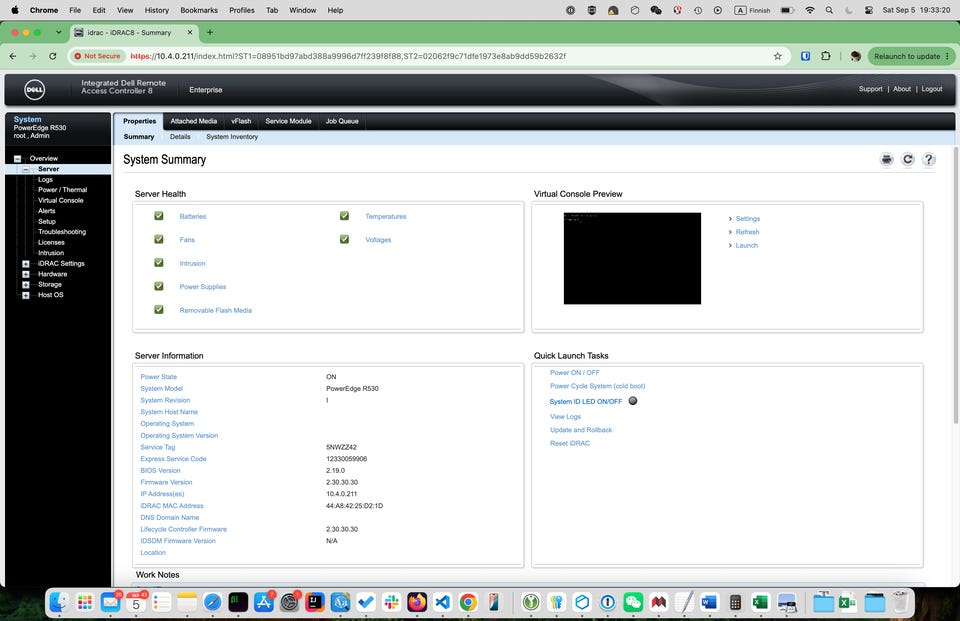Open Slack from the Dock

pyautogui.click(x=391, y=603)
